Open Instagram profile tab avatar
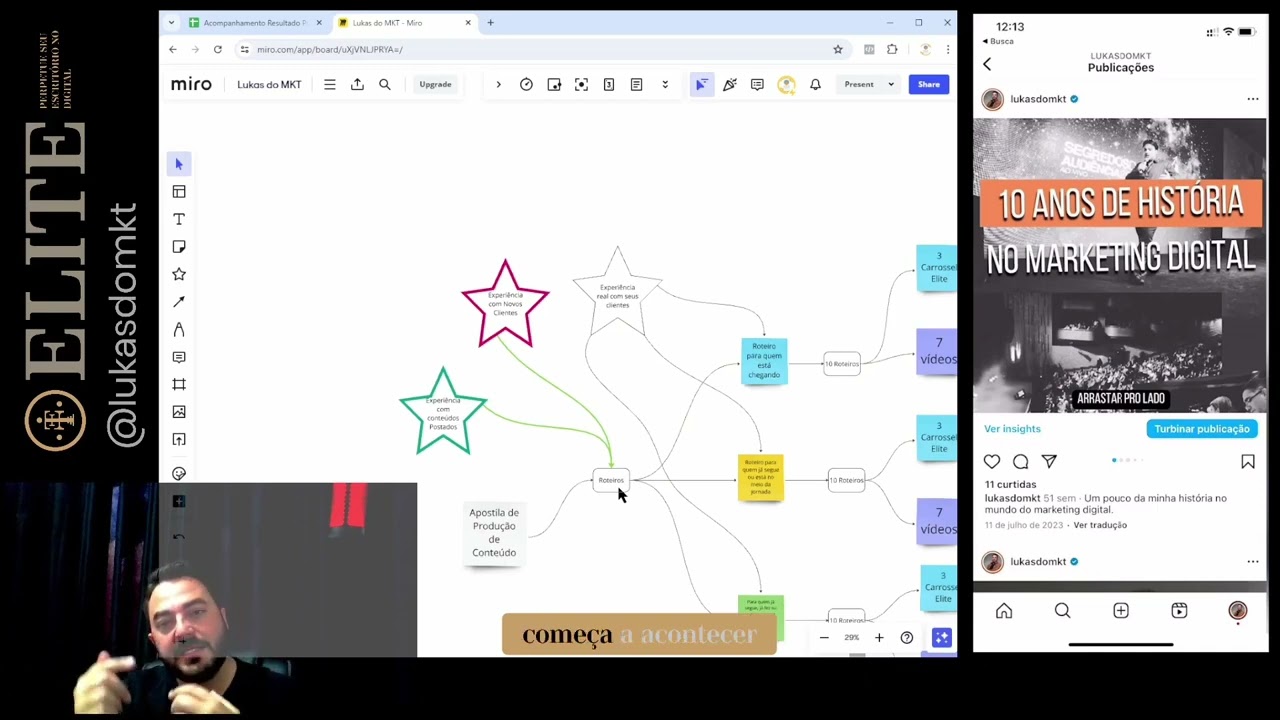Screen dimensions: 1280x720 tap(1238, 611)
